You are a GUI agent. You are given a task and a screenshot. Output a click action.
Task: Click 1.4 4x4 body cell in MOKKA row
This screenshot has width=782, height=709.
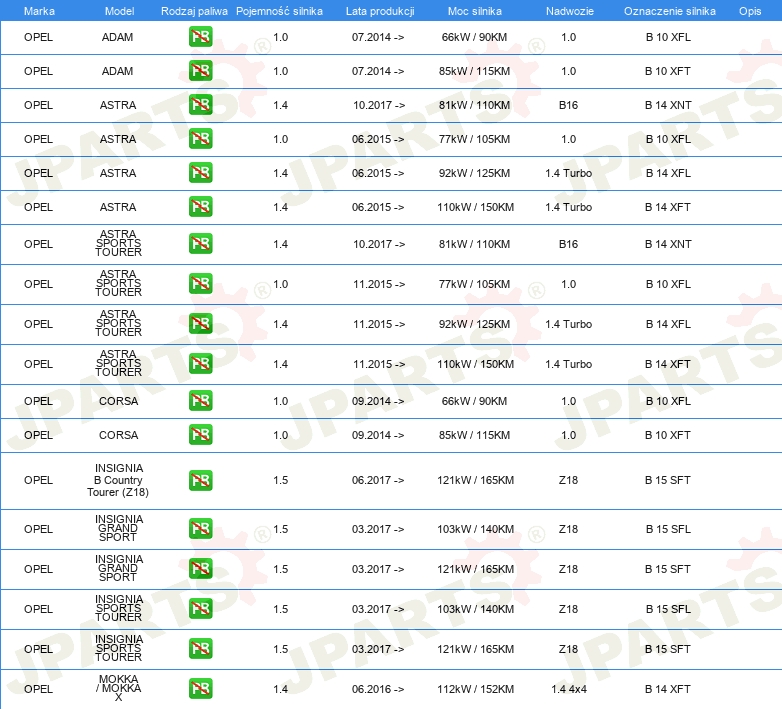click(x=569, y=689)
